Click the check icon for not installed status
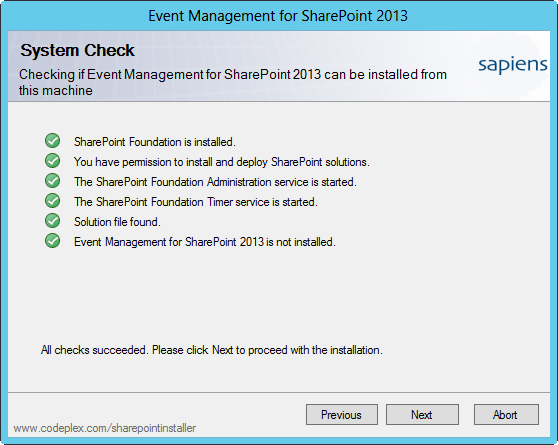The image size is (558, 445). [x=53, y=240]
